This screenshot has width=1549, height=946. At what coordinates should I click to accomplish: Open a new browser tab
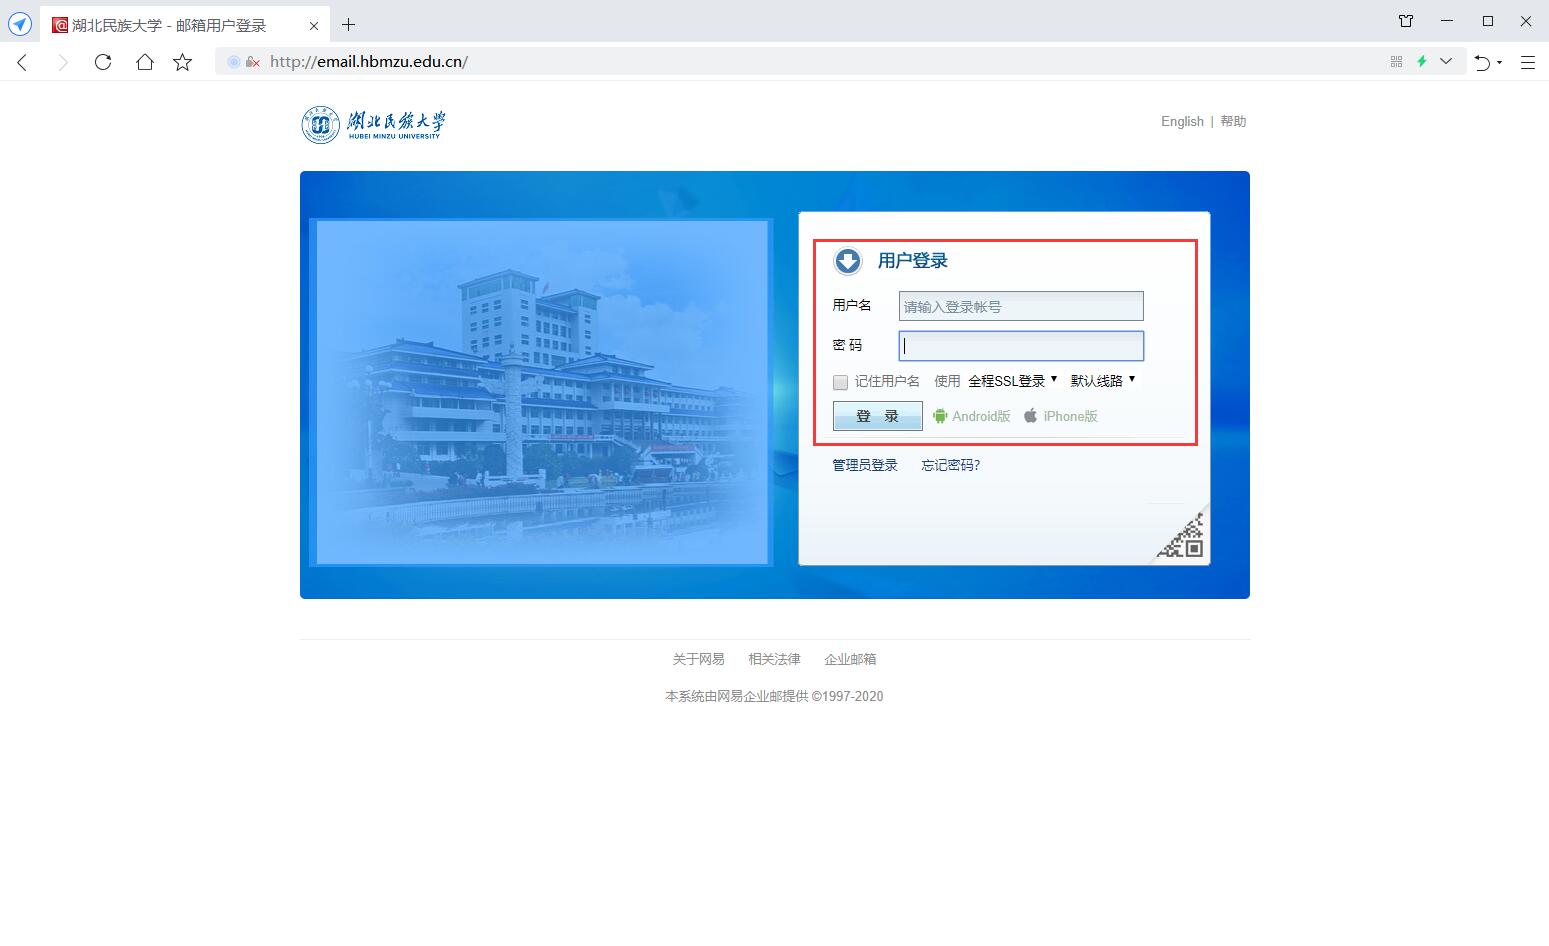(x=348, y=25)
